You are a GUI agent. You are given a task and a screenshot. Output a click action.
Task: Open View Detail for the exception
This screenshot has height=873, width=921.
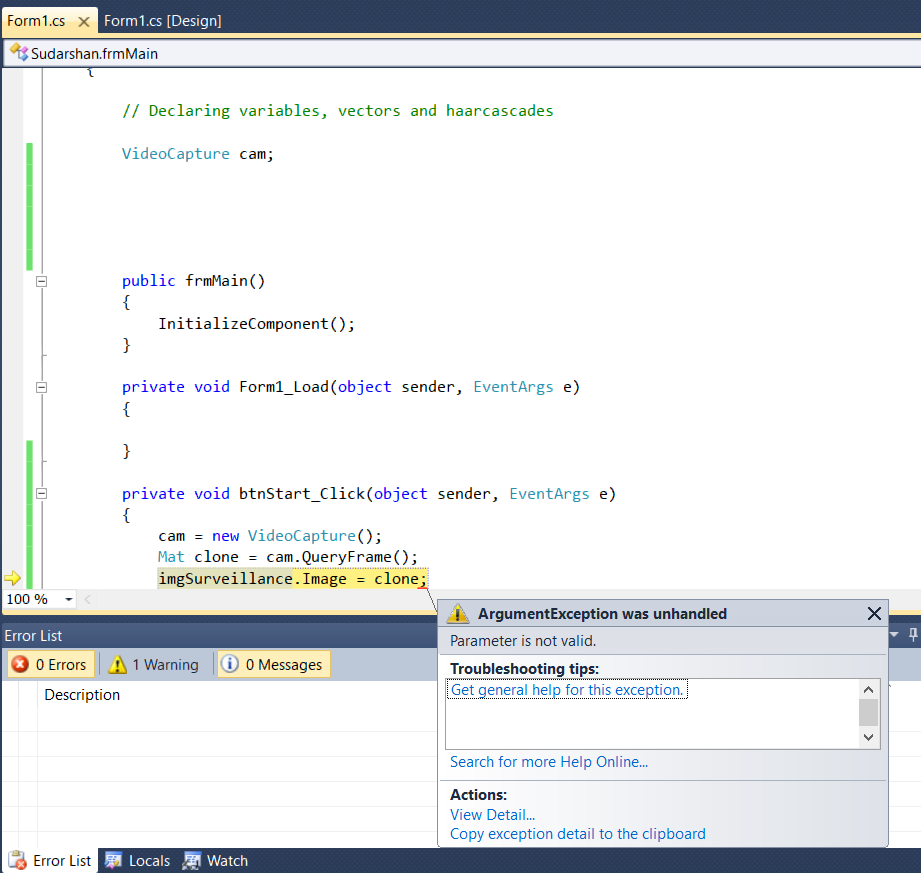tap(491, 814)
